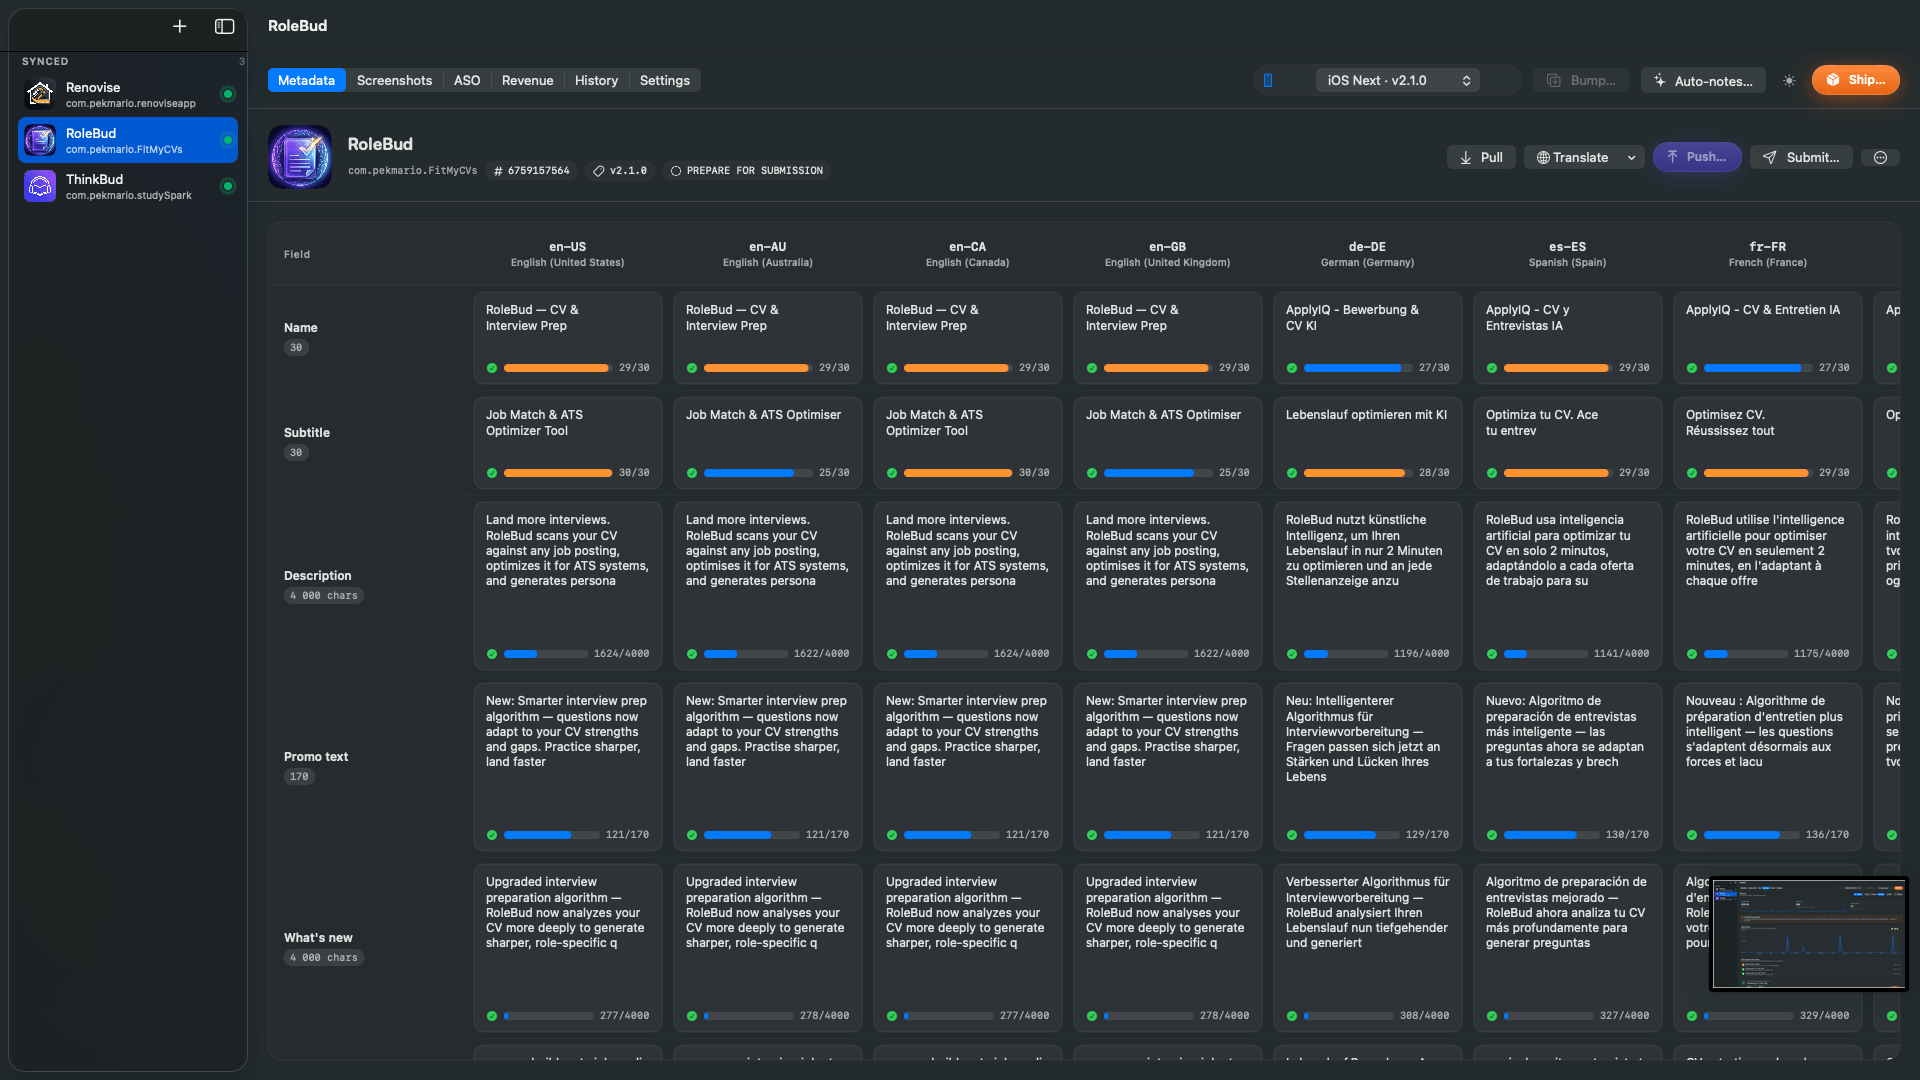The height and width of the screenshot is (1080, 1920).
Task: Open the iOS Next v2.1.0 version dropdown
Action: tap(1398, 80)
